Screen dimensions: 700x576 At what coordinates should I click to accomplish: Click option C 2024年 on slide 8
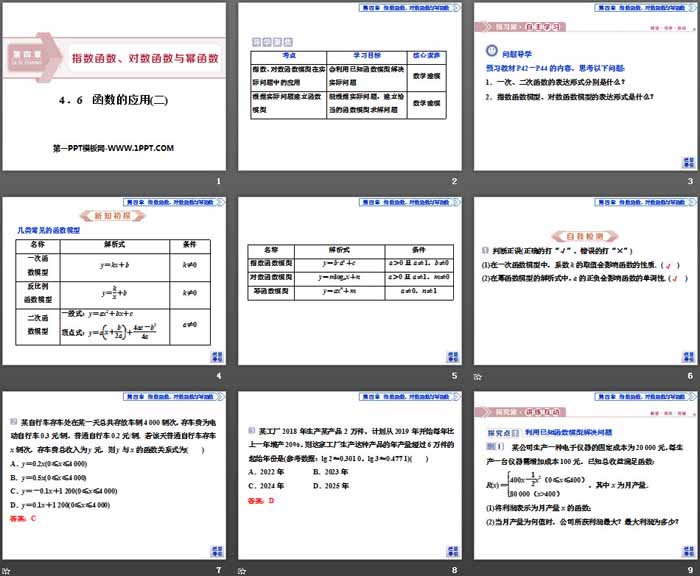[x=266, y=486]
